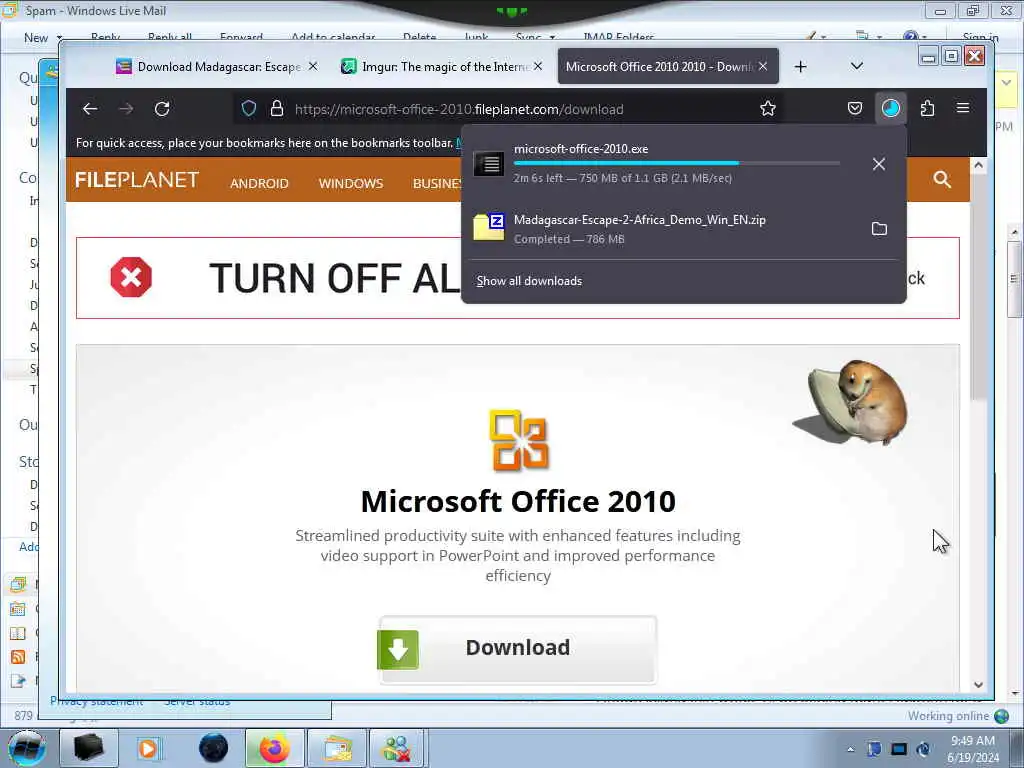Open the tracking protection shield icon
Viewport: 1024px width, 768px height.
(249, 108)
